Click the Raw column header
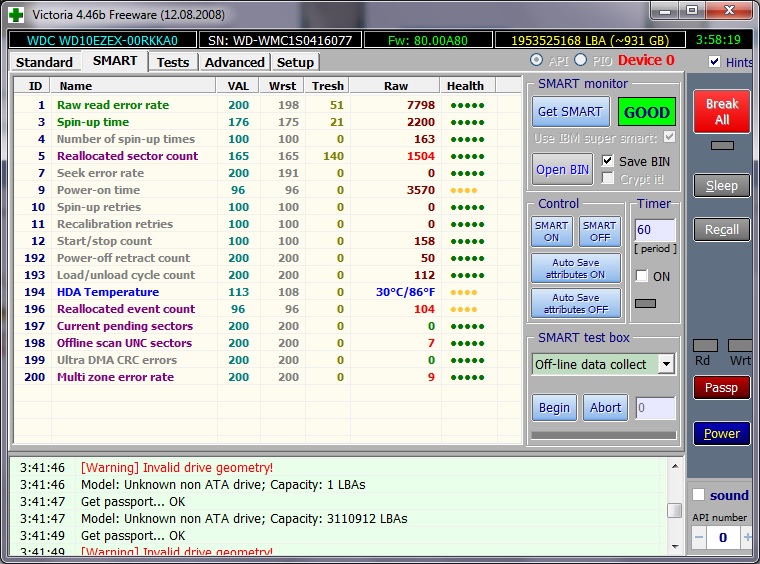The width and height of the screenshot is (760, 564). pyautogui.click(x=396, y=86)
